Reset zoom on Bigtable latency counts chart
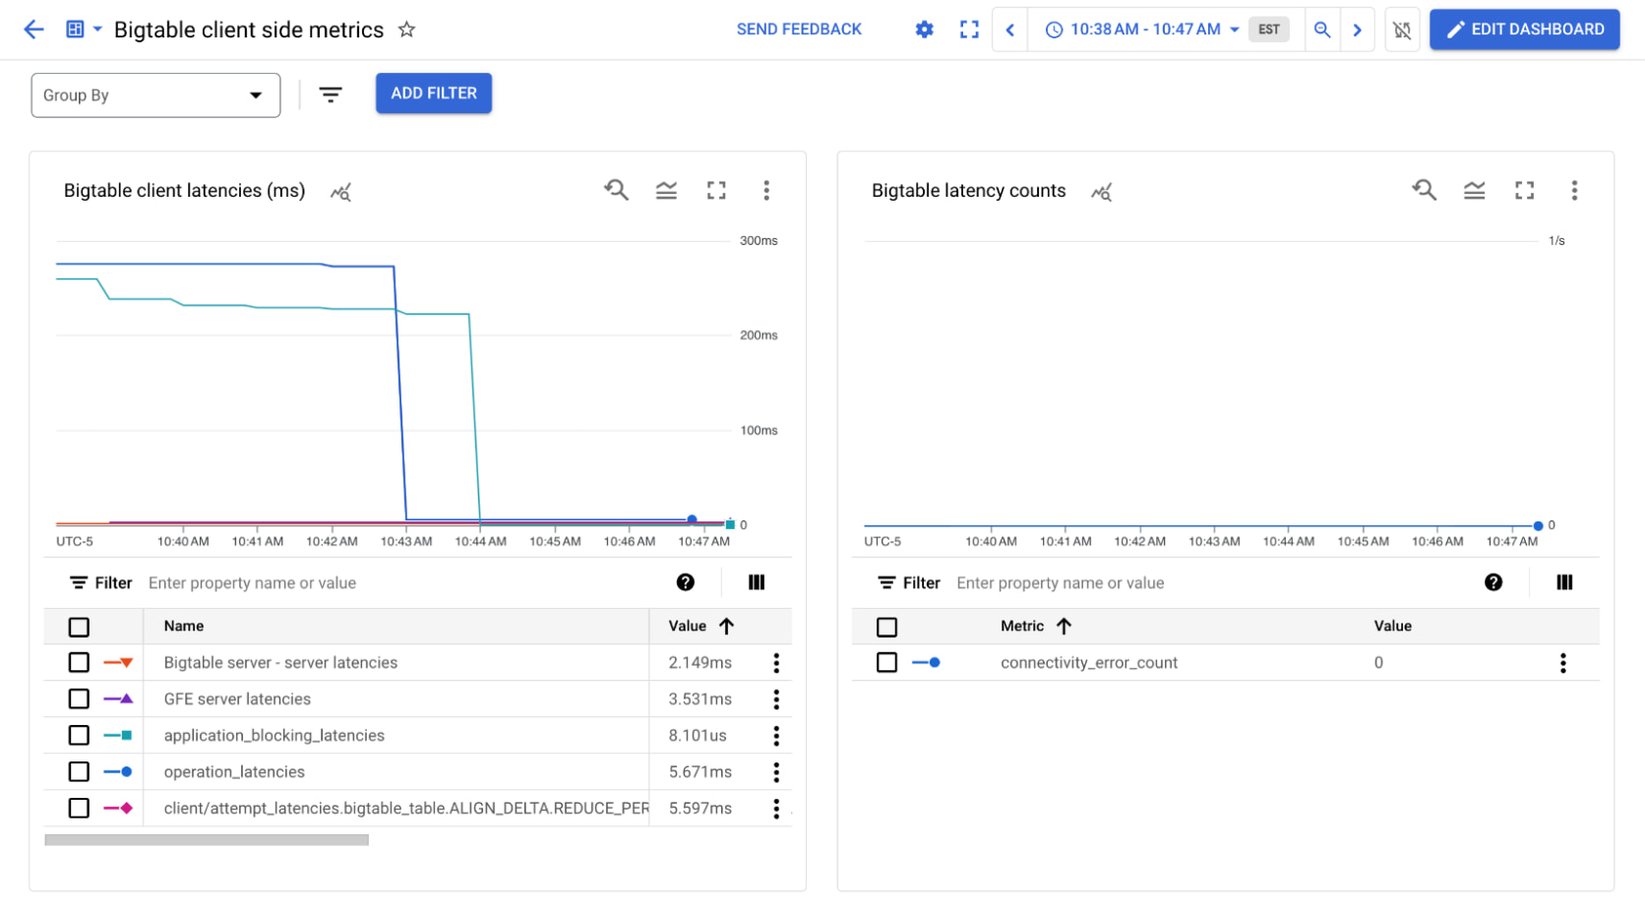 [x=1424, y=190]
